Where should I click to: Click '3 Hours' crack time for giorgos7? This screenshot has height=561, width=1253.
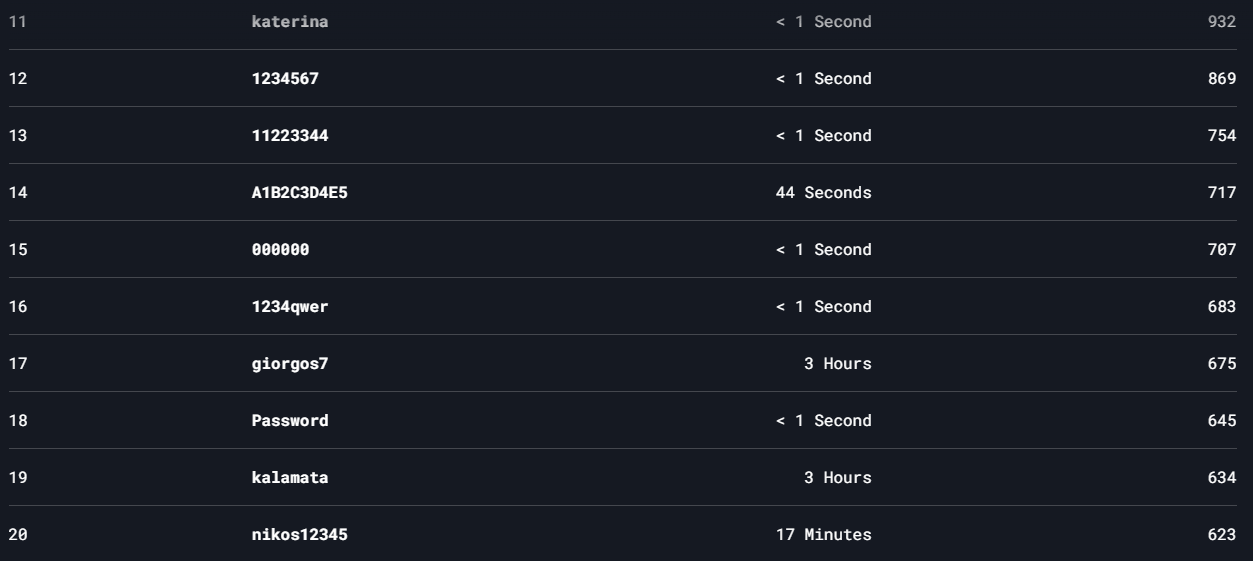click(x=838, y=363)
